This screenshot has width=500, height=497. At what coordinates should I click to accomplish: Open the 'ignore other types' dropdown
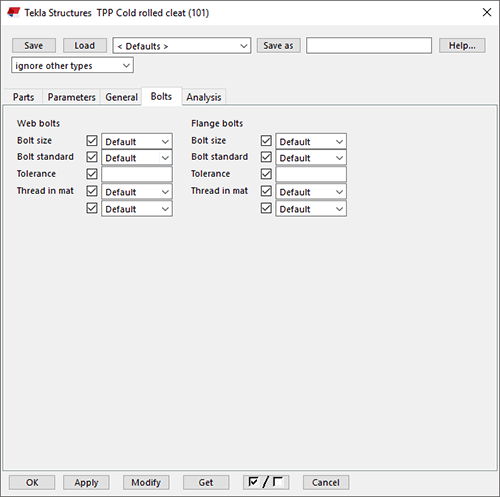click(72, 65)
